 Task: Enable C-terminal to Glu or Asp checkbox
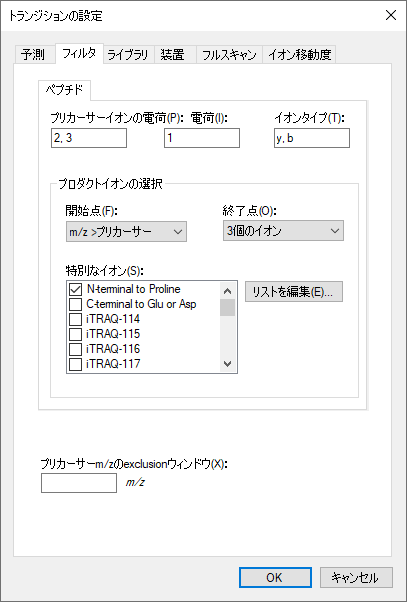click(x=75, y=304)
